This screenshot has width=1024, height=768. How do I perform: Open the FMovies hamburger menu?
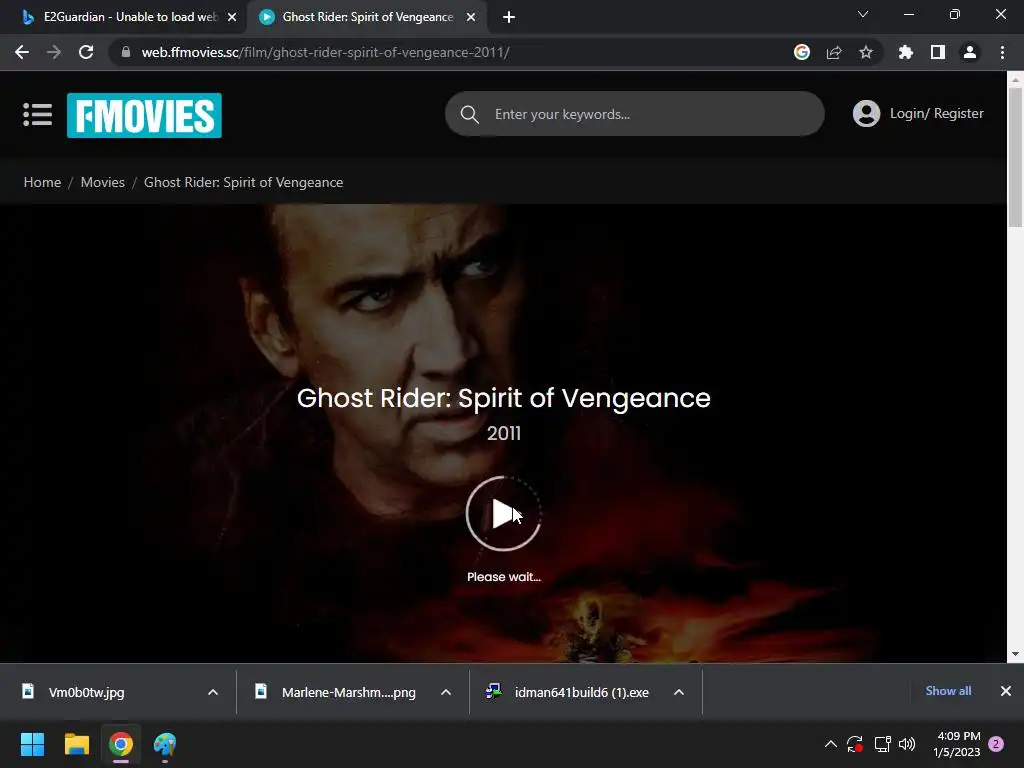37,114
